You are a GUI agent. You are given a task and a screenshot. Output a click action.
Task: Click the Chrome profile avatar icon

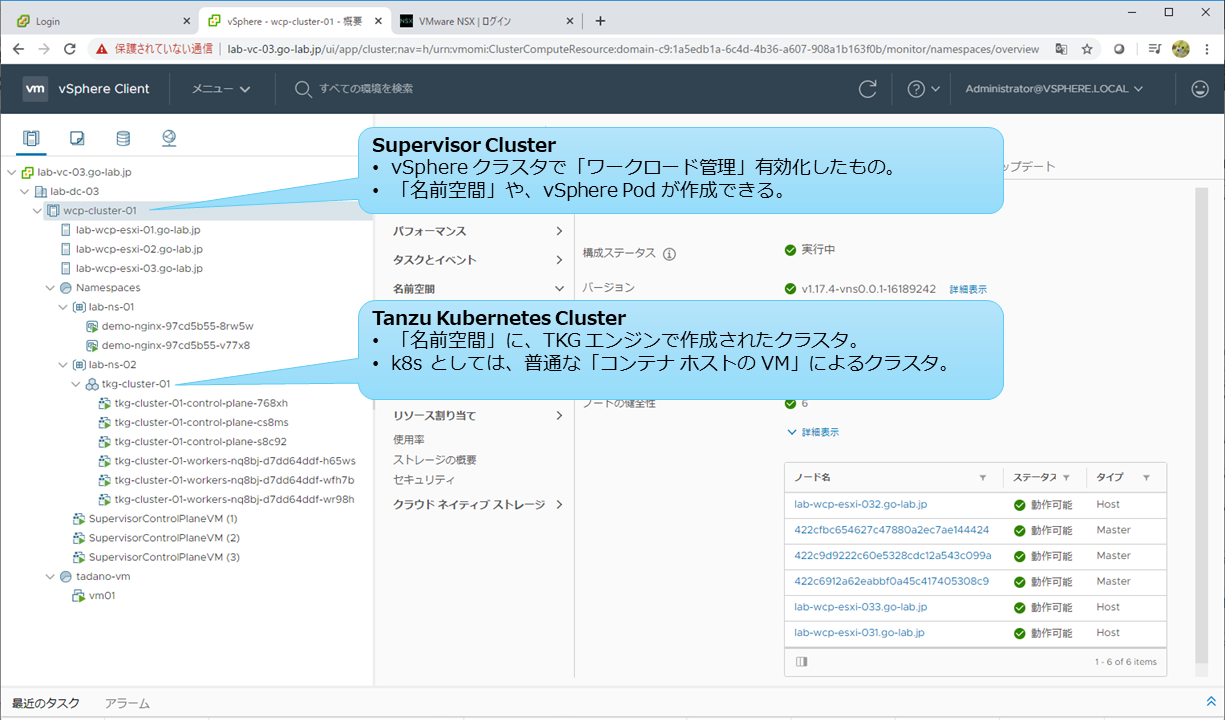point(1181,48)
